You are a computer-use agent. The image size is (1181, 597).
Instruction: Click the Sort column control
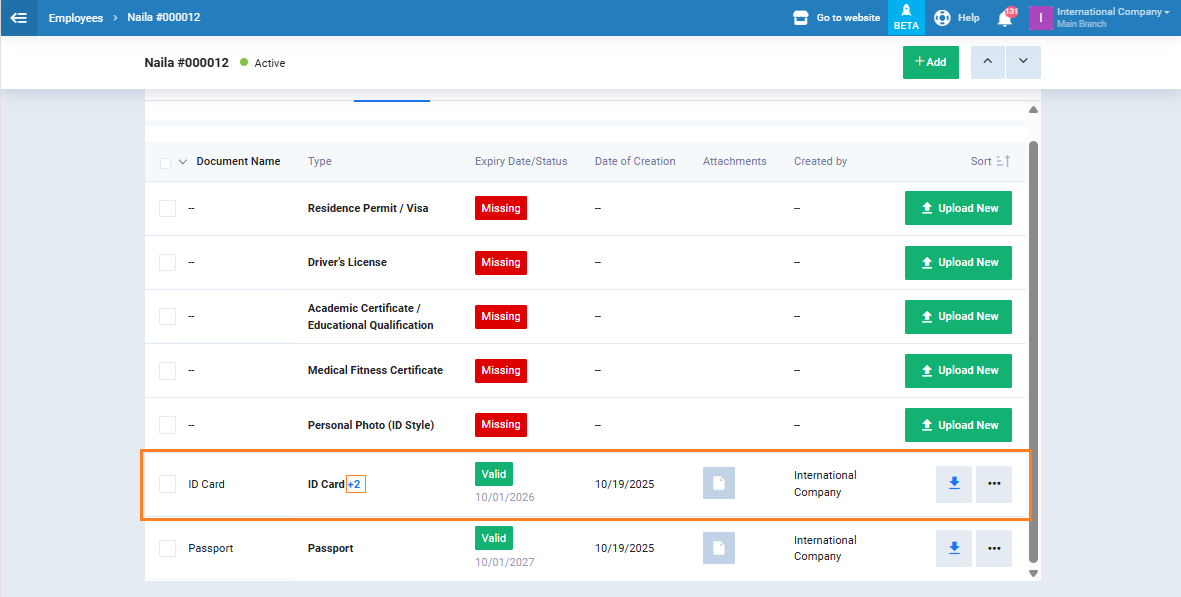[990, 161]
